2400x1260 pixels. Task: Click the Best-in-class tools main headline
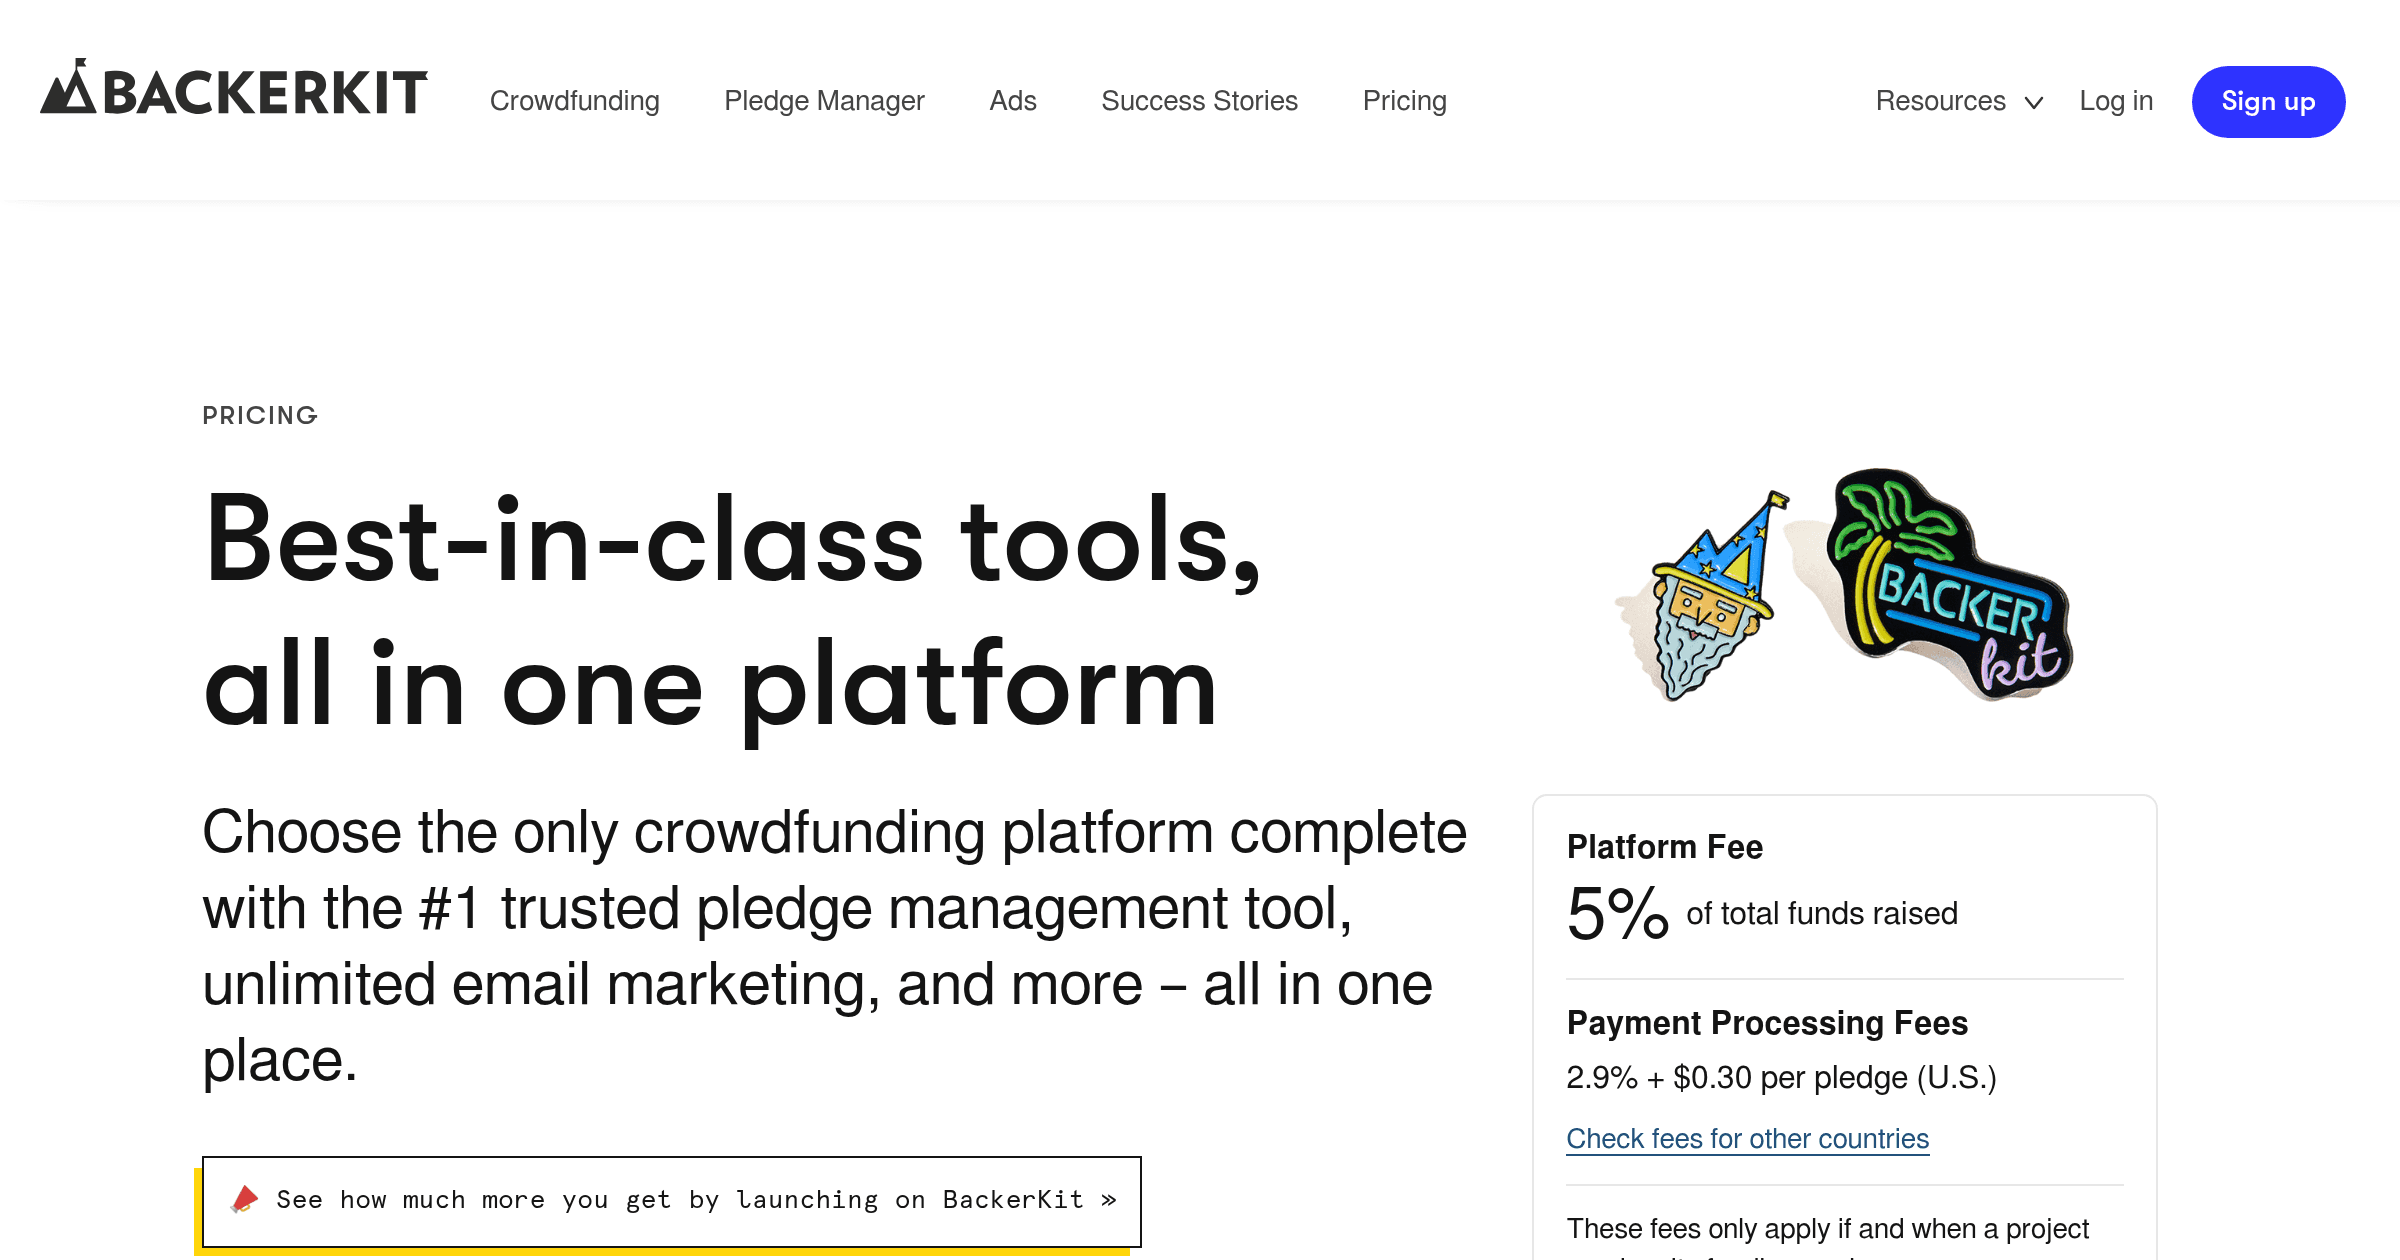[732, 612]
